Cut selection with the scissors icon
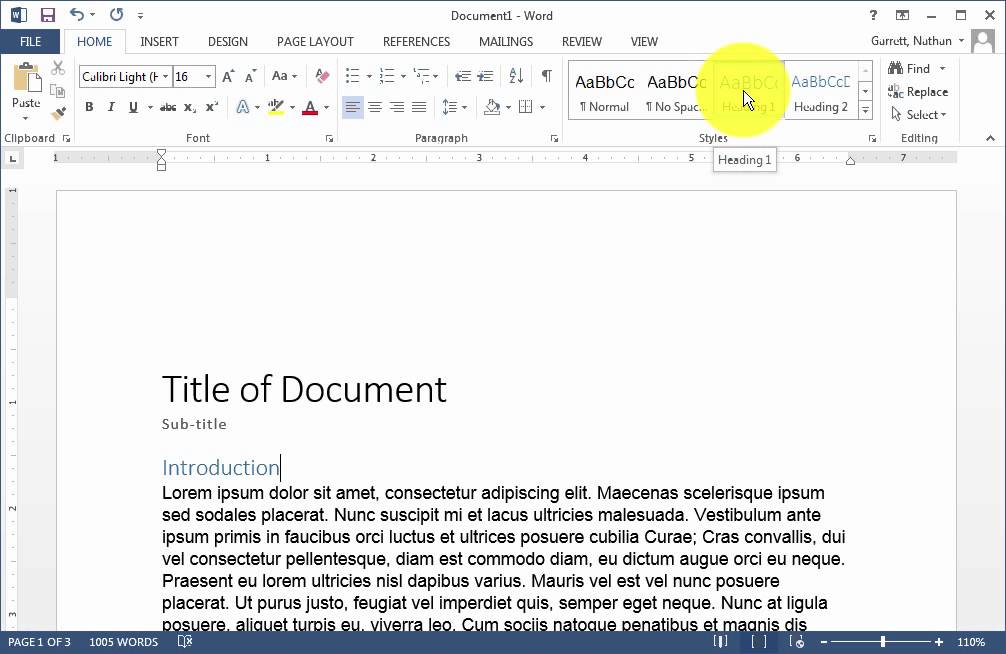 [58, 68]
